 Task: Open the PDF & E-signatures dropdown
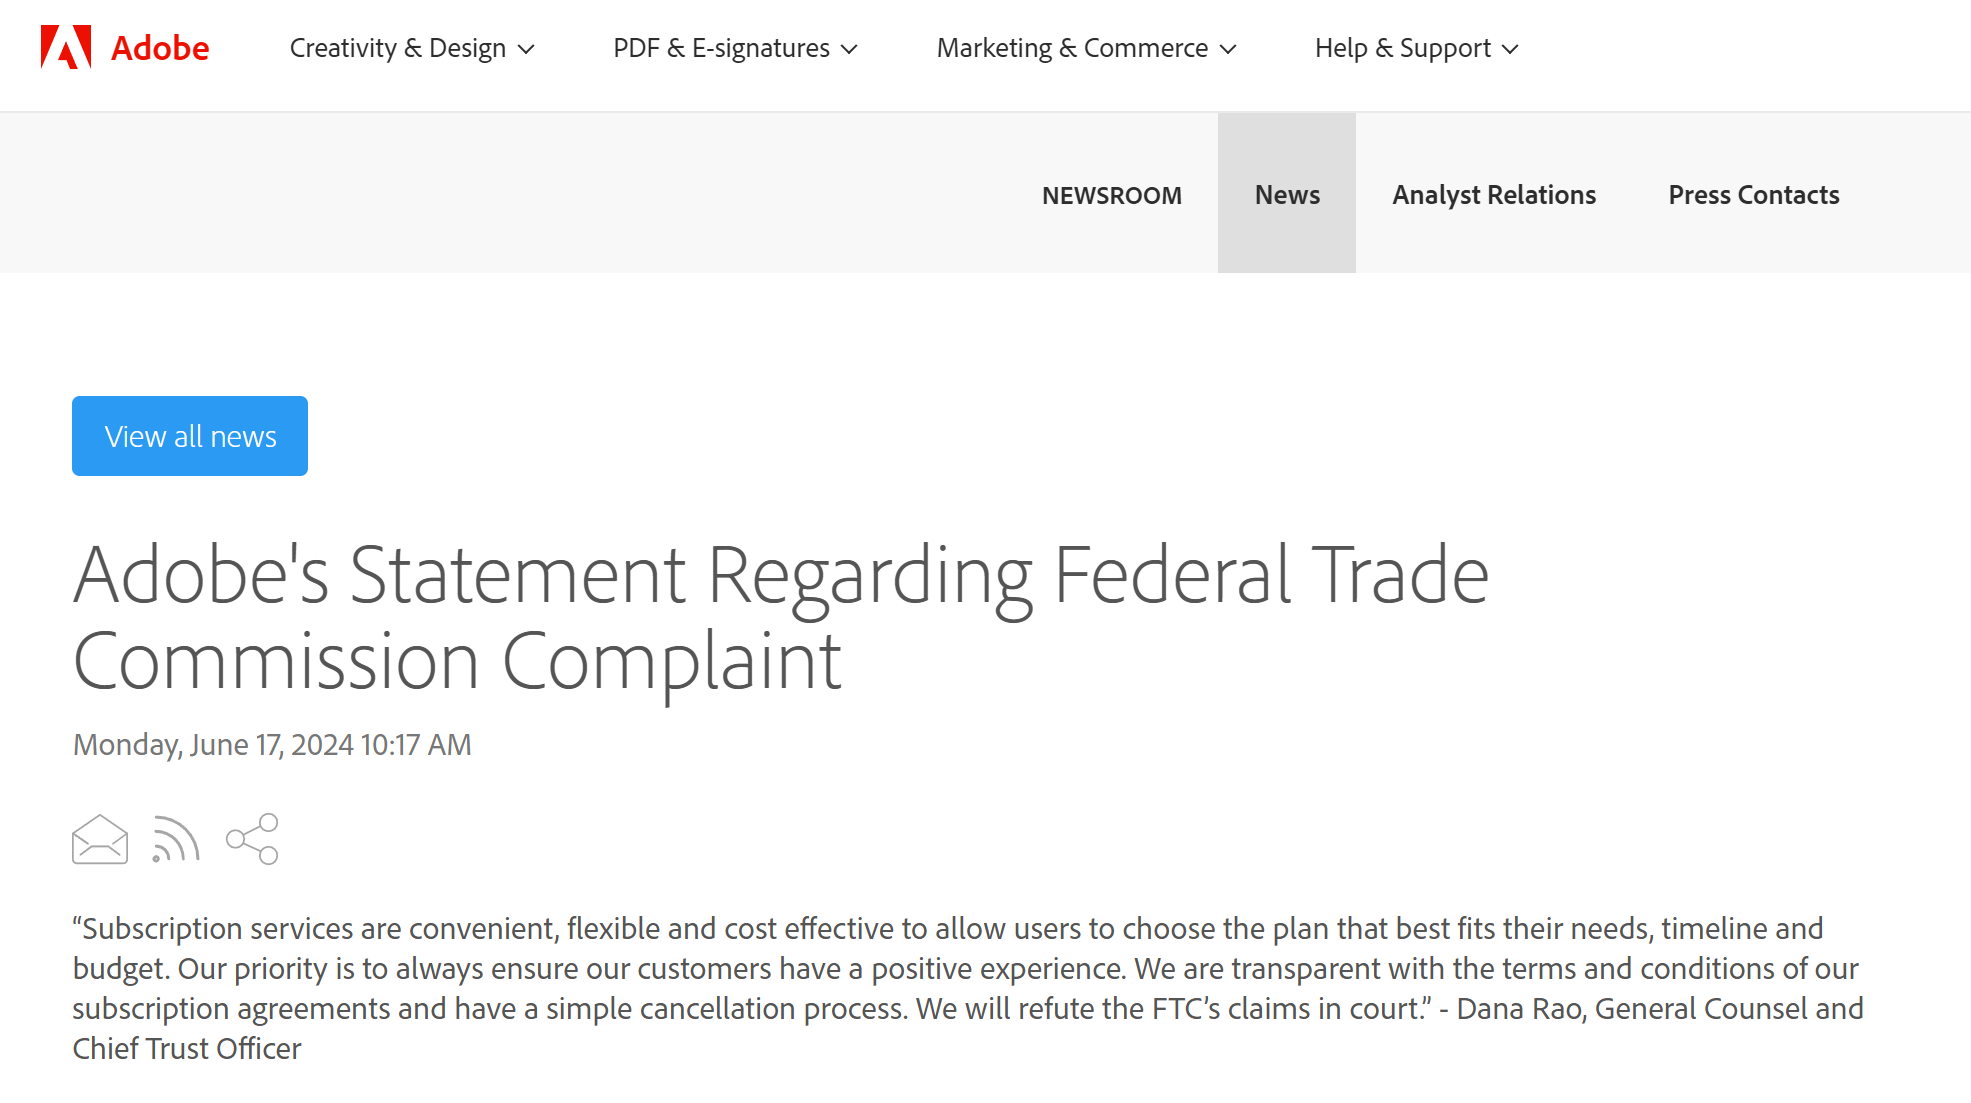click(734, 48)
